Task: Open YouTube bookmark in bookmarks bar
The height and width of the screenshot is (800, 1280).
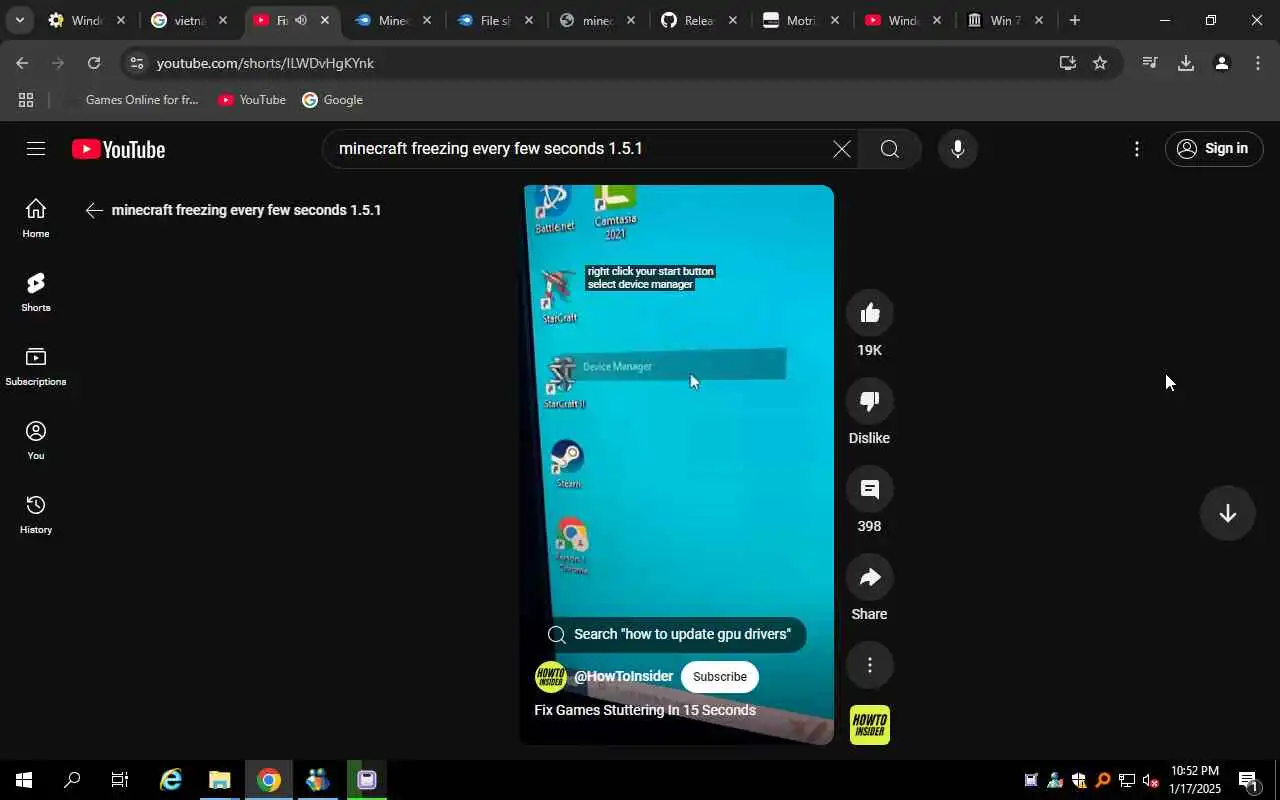Action: [x=252, y=100]
